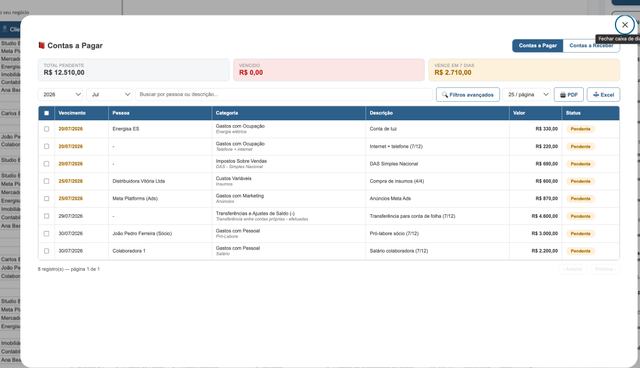
Task: Close the Contas a Pagar dialog
Action: click(x=624, y=25)
